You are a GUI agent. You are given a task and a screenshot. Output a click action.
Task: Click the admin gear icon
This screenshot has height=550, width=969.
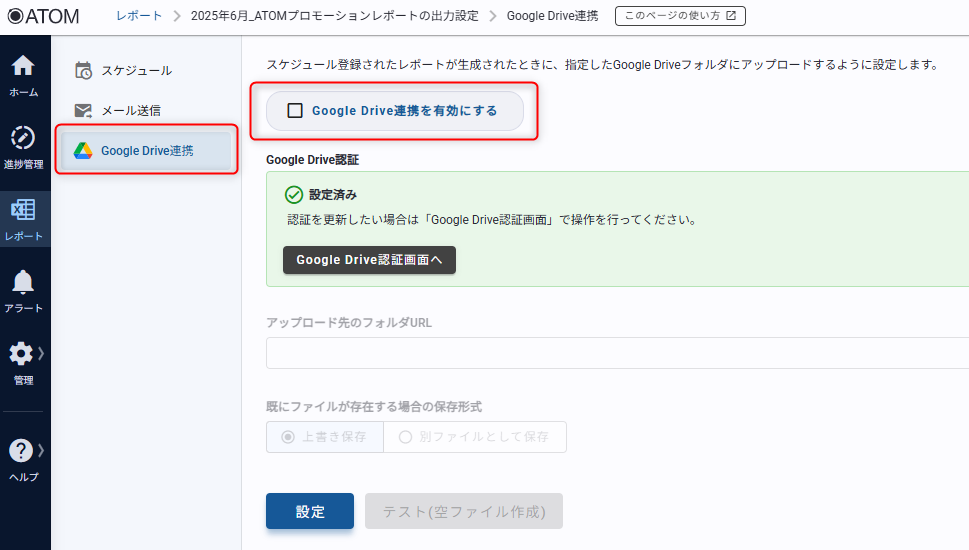coord(21,353)
